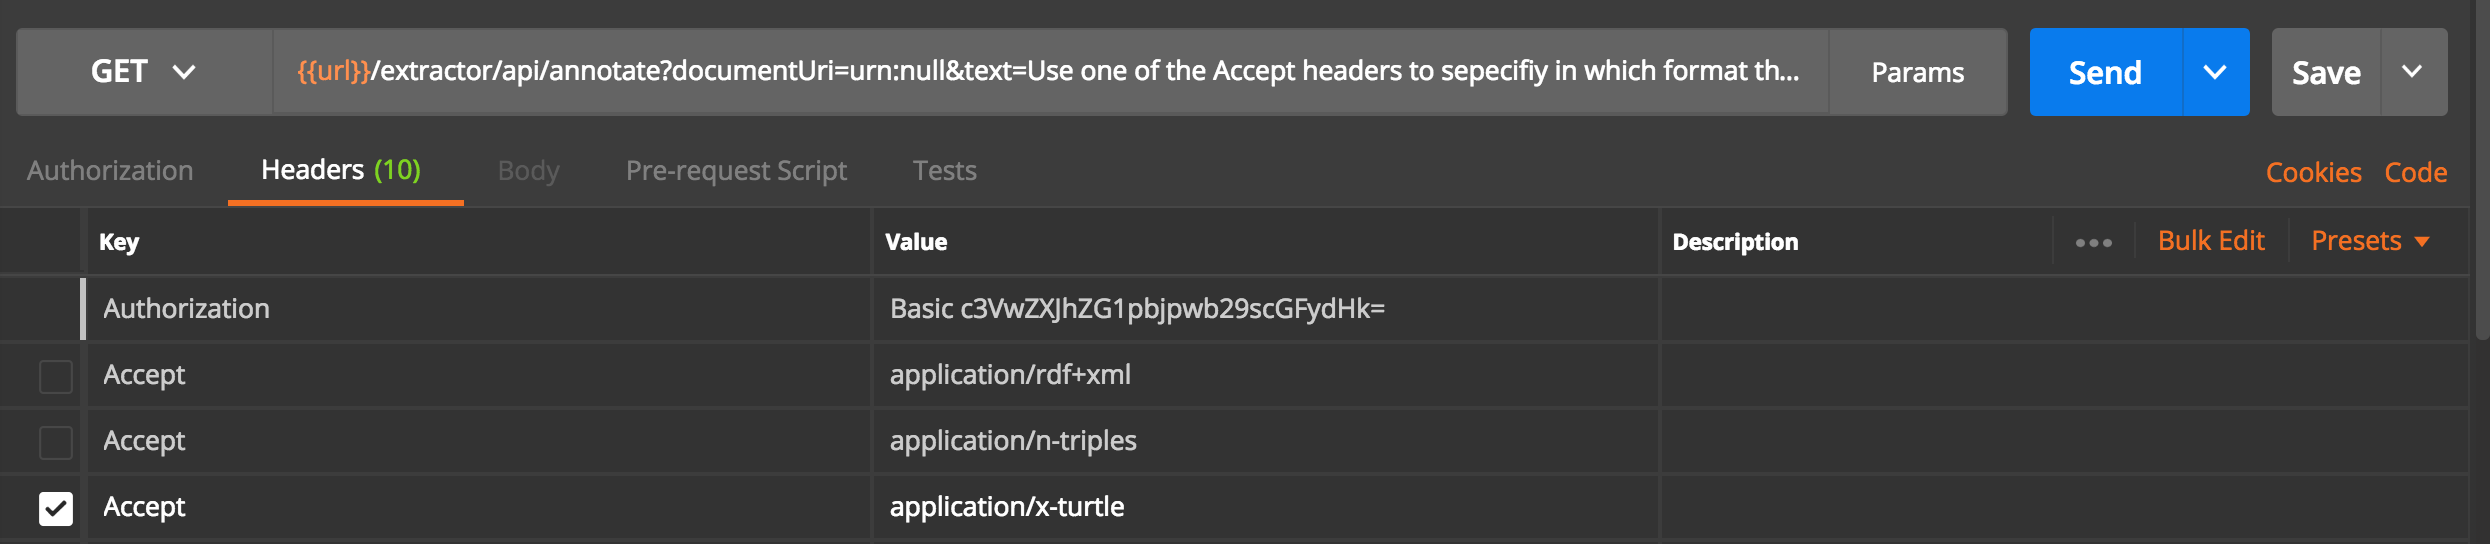Screen dimensions: 2490x544
Task: Click the request URL input field
Action: coord(1048,72)
